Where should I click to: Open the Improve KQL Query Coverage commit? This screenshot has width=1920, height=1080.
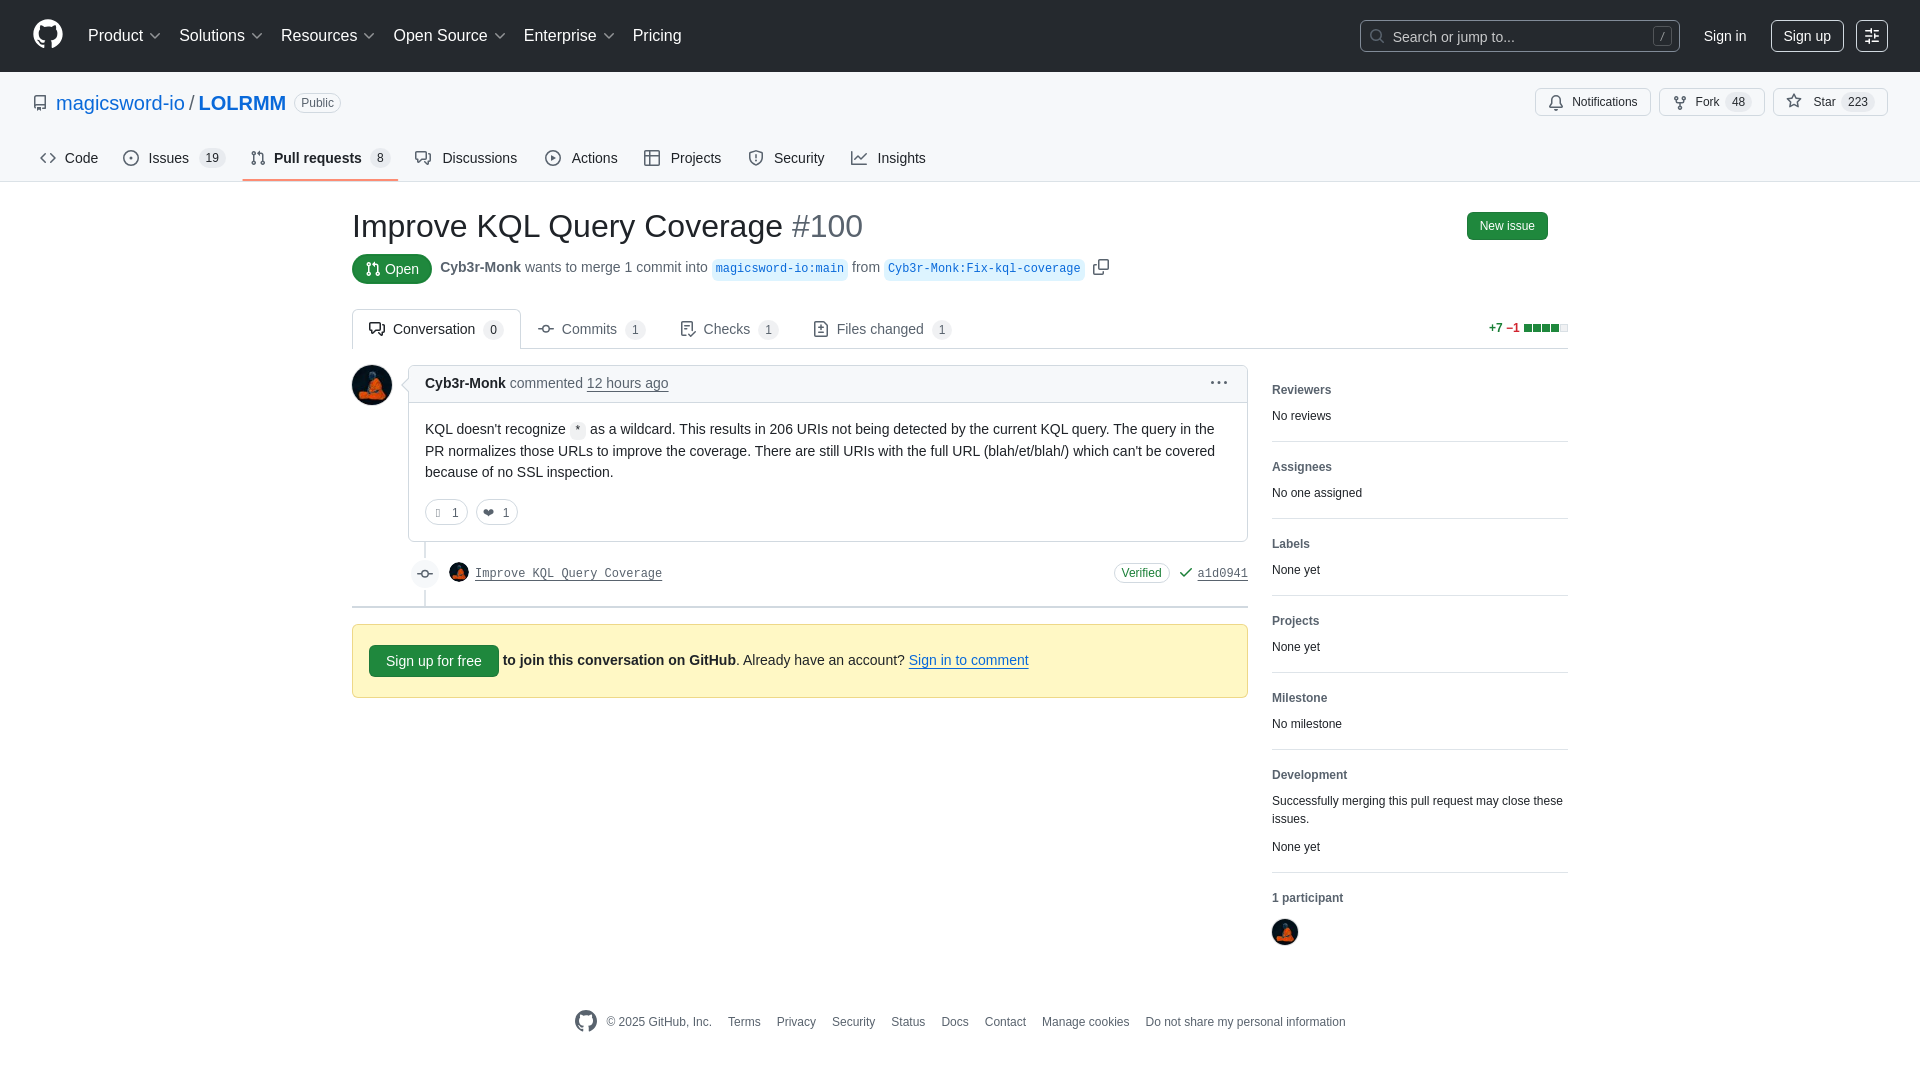point(568,573)
